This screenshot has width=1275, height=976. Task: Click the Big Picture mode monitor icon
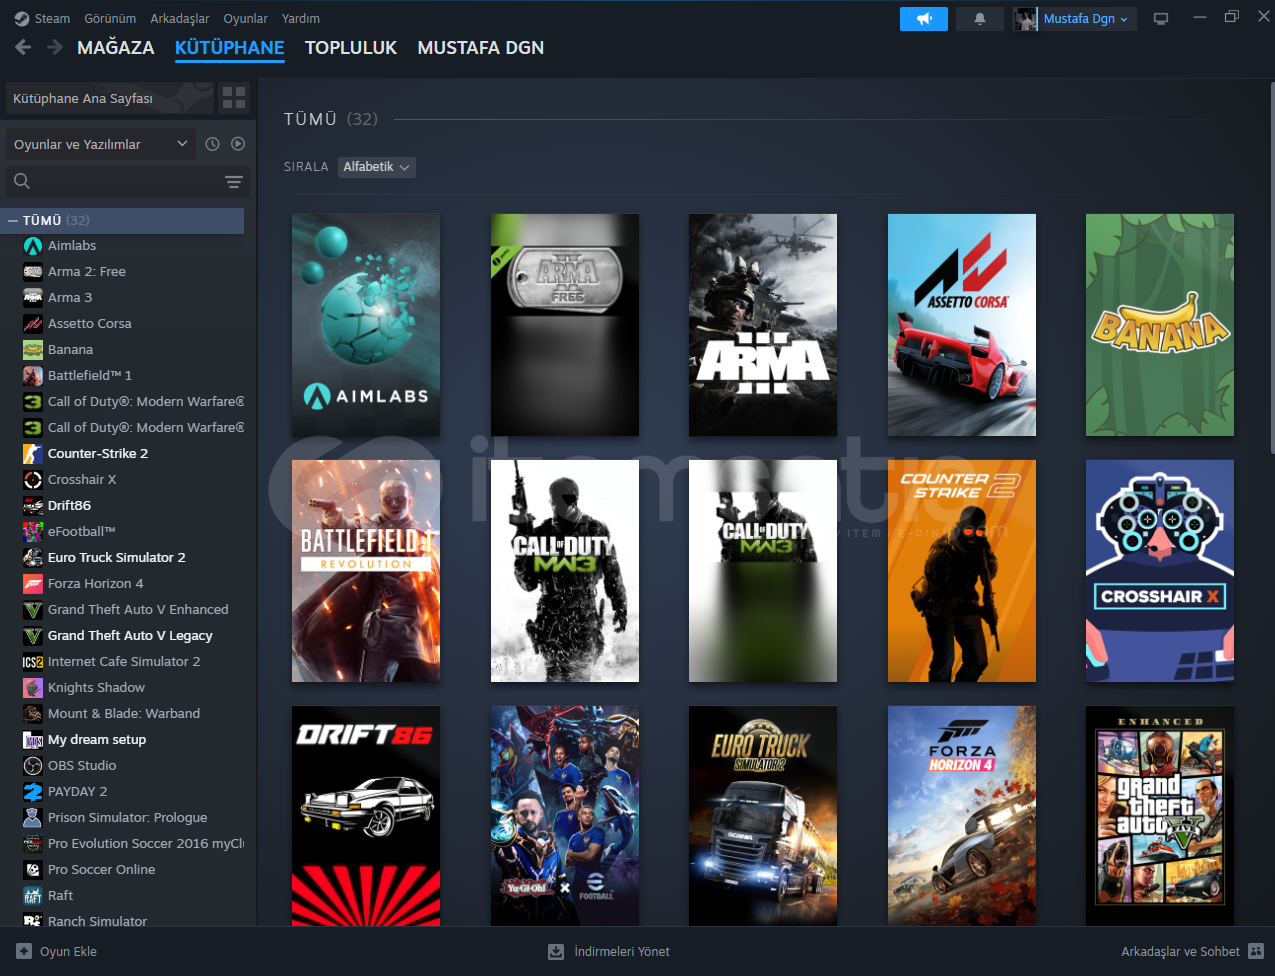(x=1161, y=19)
